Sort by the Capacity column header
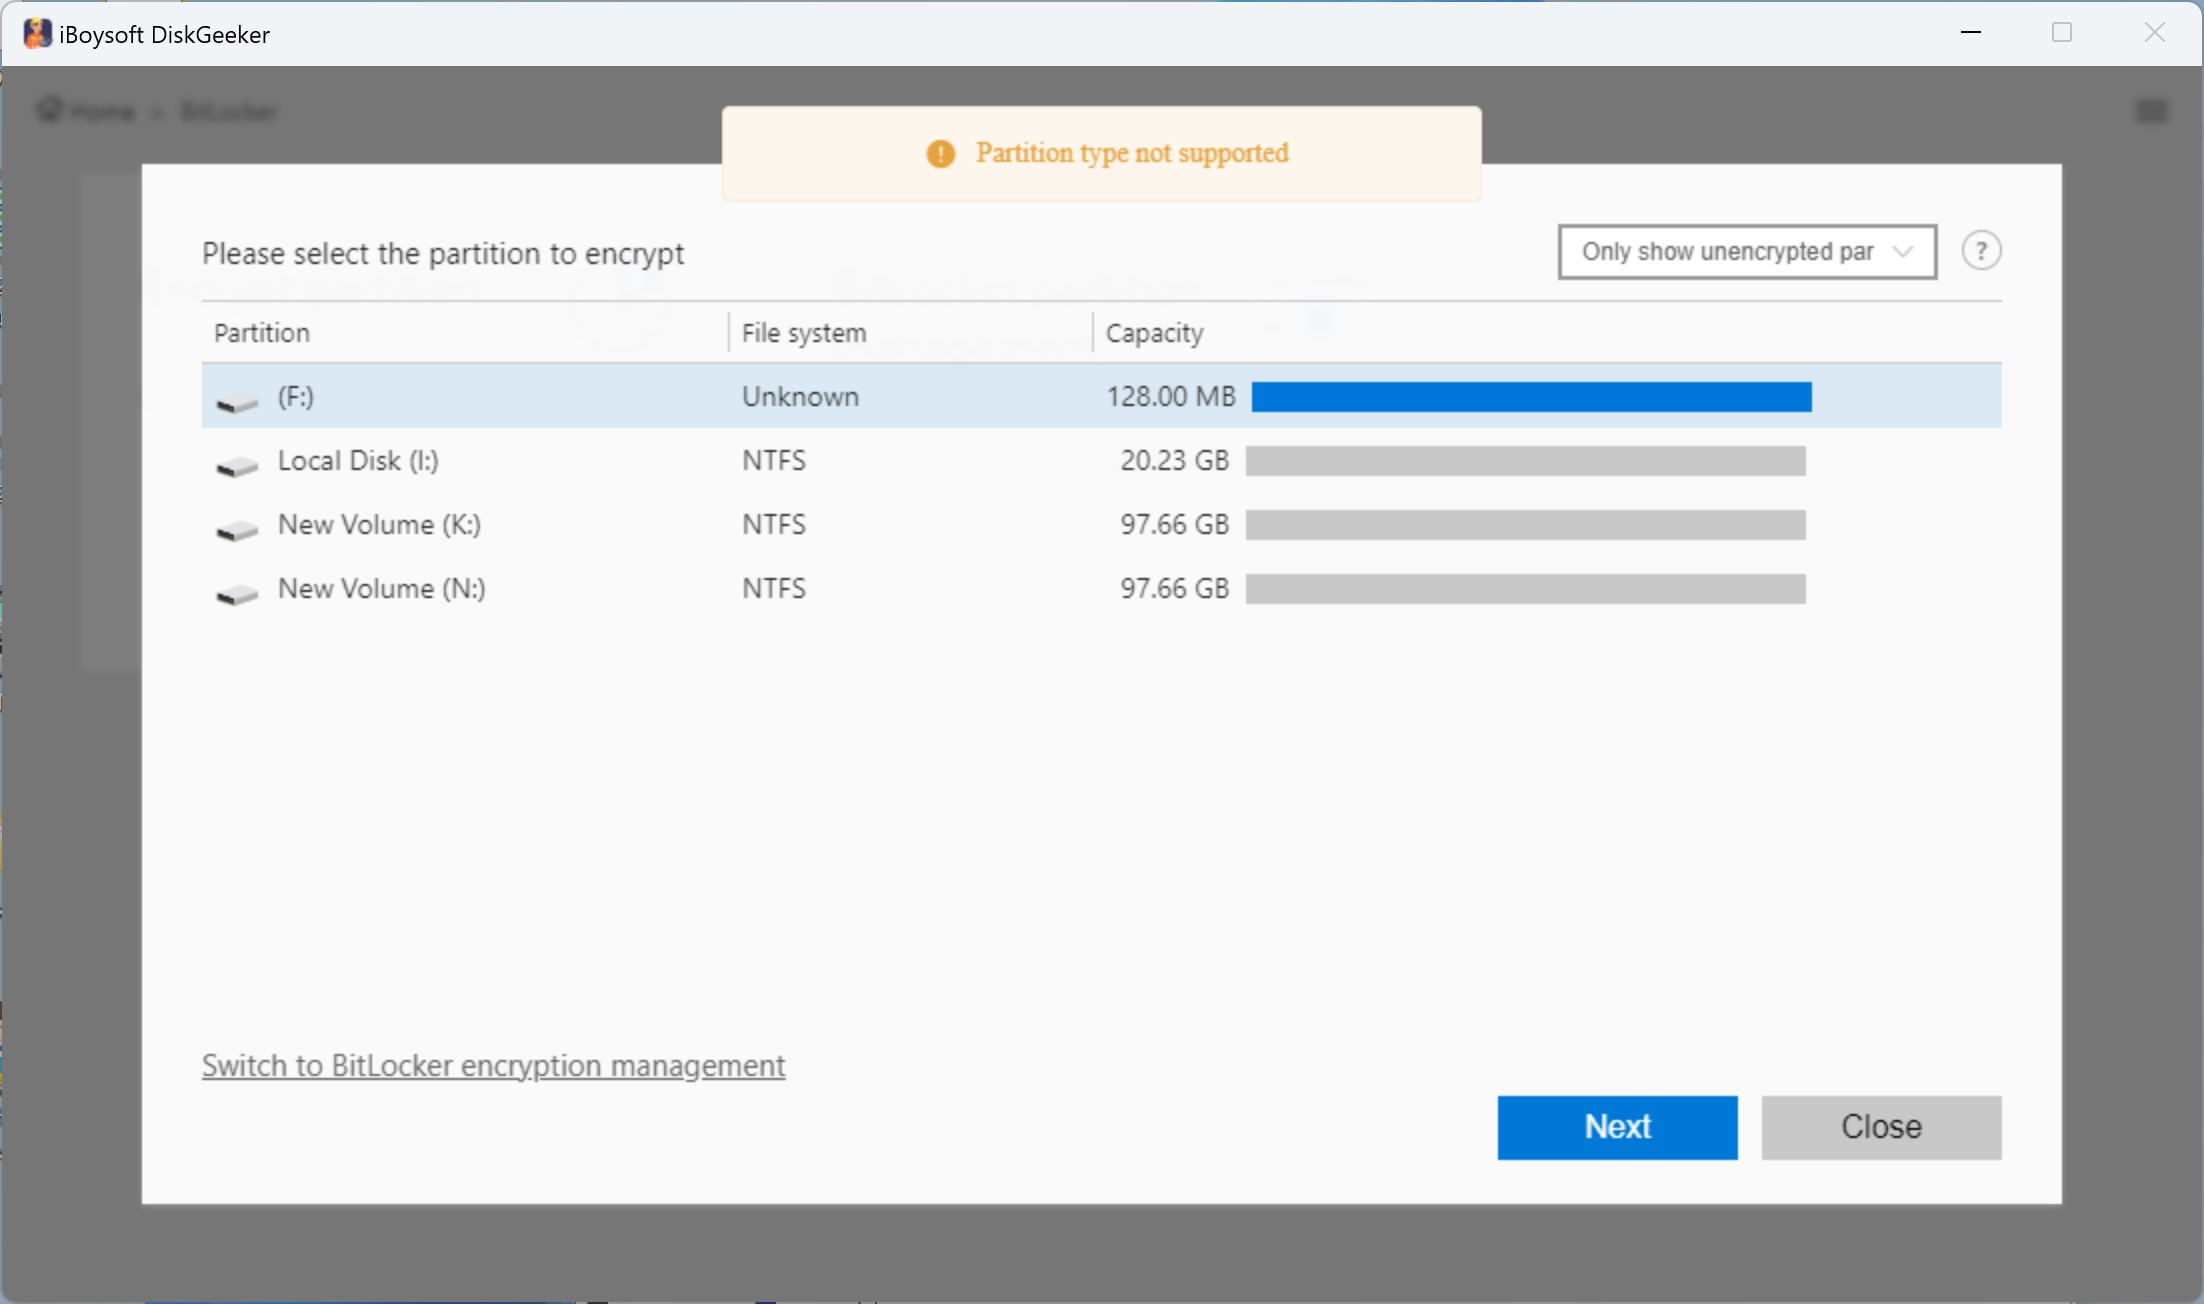2204x1304 pixels. (x=1154, y=333)
